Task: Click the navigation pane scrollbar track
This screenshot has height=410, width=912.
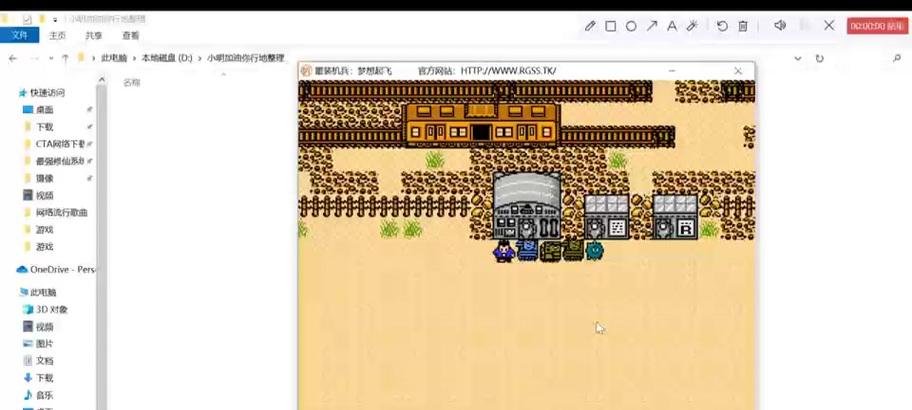Action: [102, 247]
